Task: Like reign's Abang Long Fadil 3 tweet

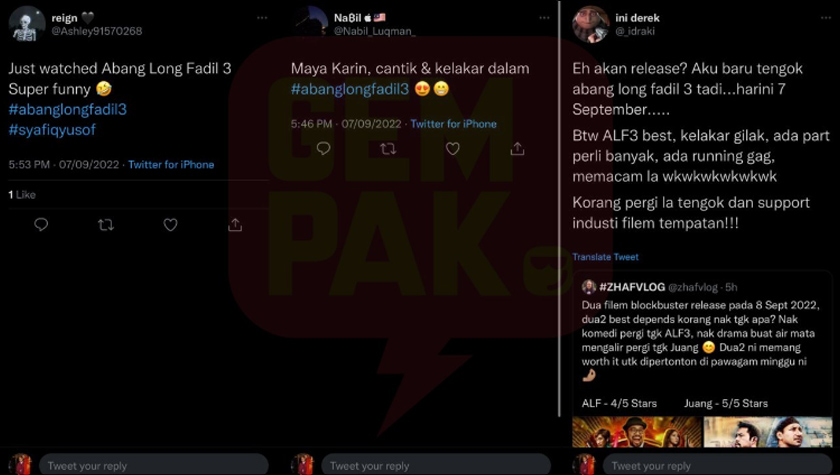Action: click(x=170, y=225)
